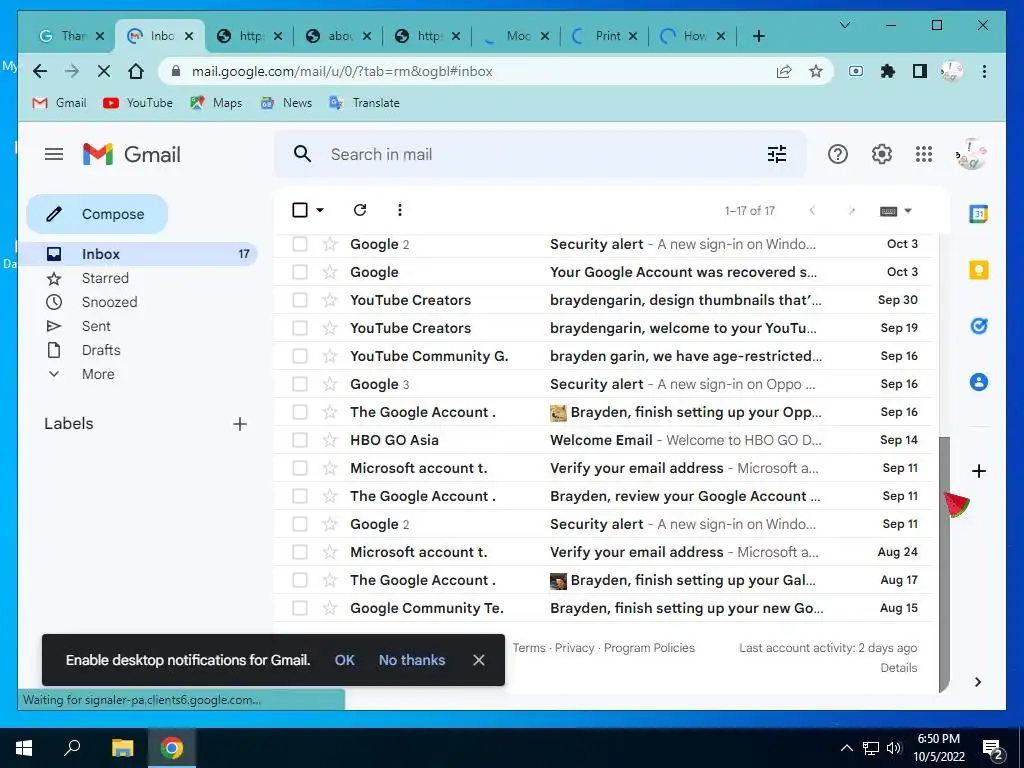Click the Compose button
This screenshot has height=768, width=1024.
(97, 214)
